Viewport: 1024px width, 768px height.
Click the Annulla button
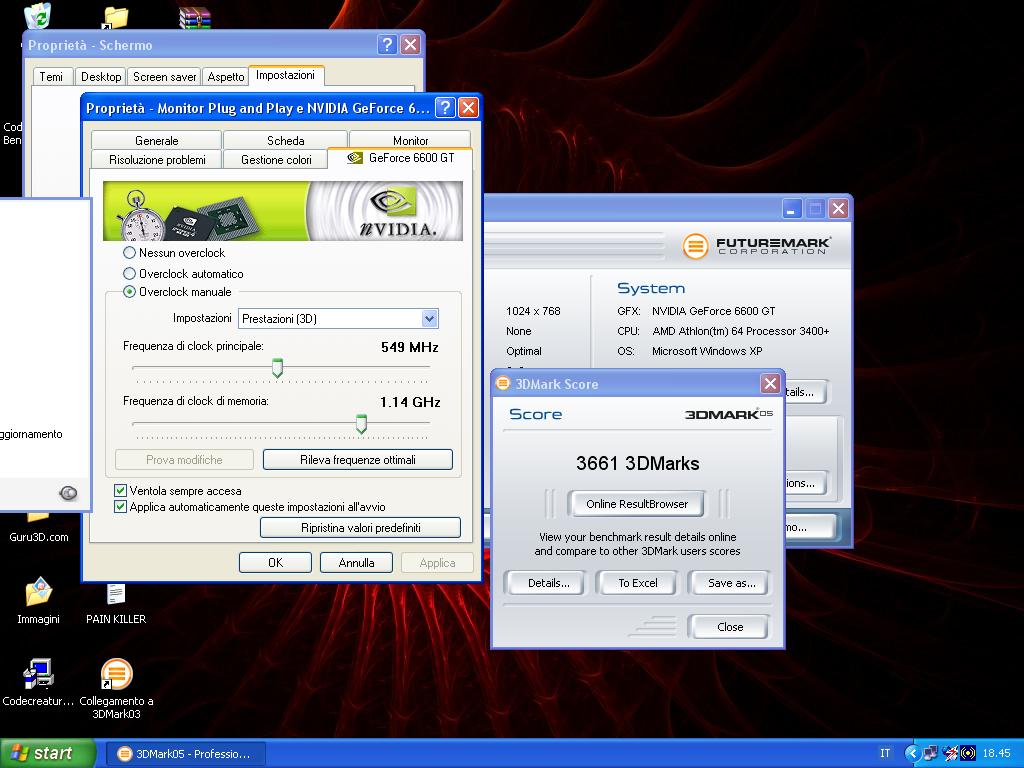pos(357,562)
